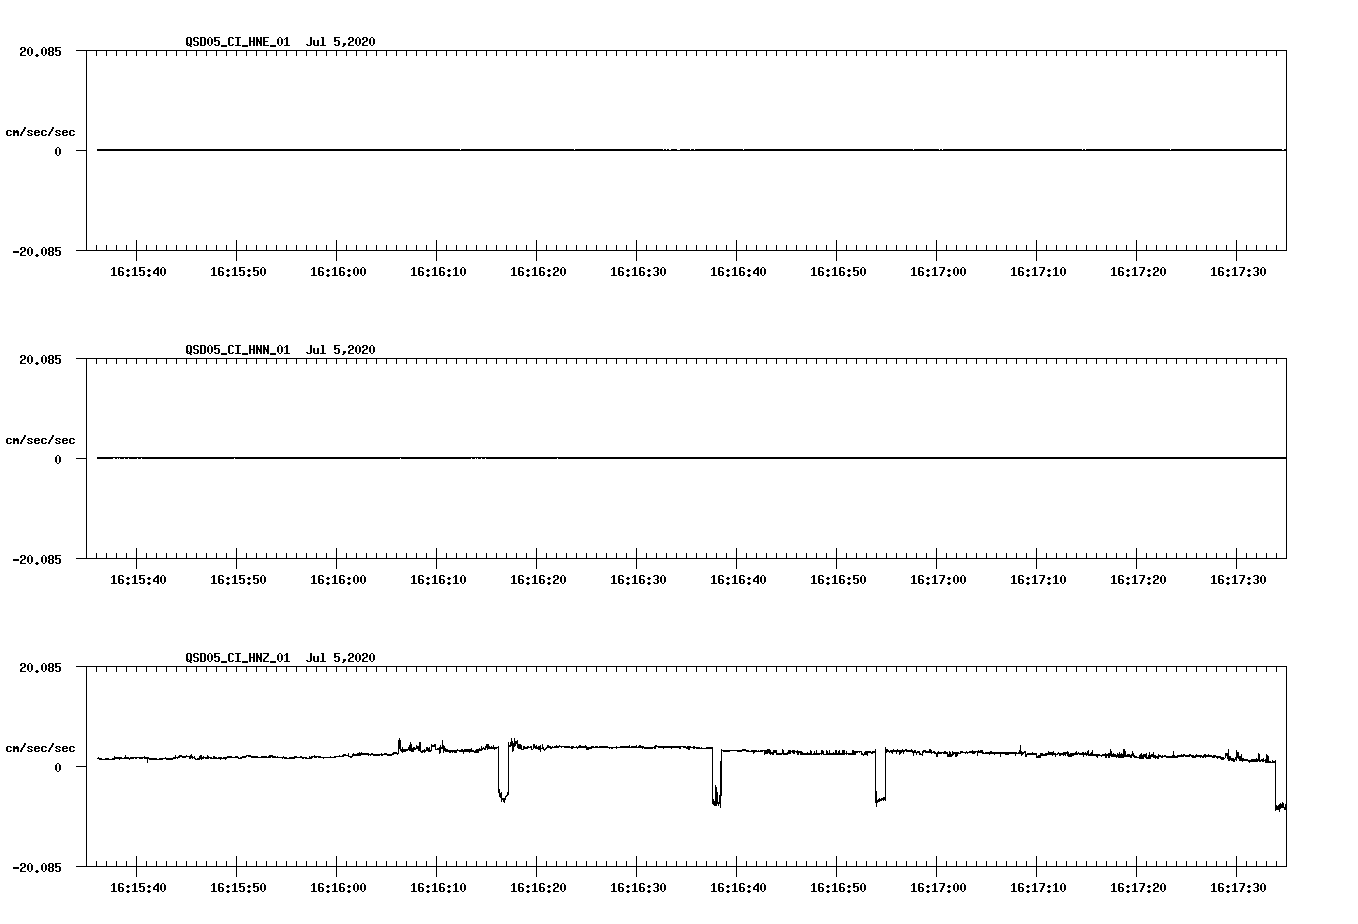The width and height of the screenshot is (1358, 924).
Task: Select 16:16:10 on the HNZ time axis
Action: [x=438, y=888]
